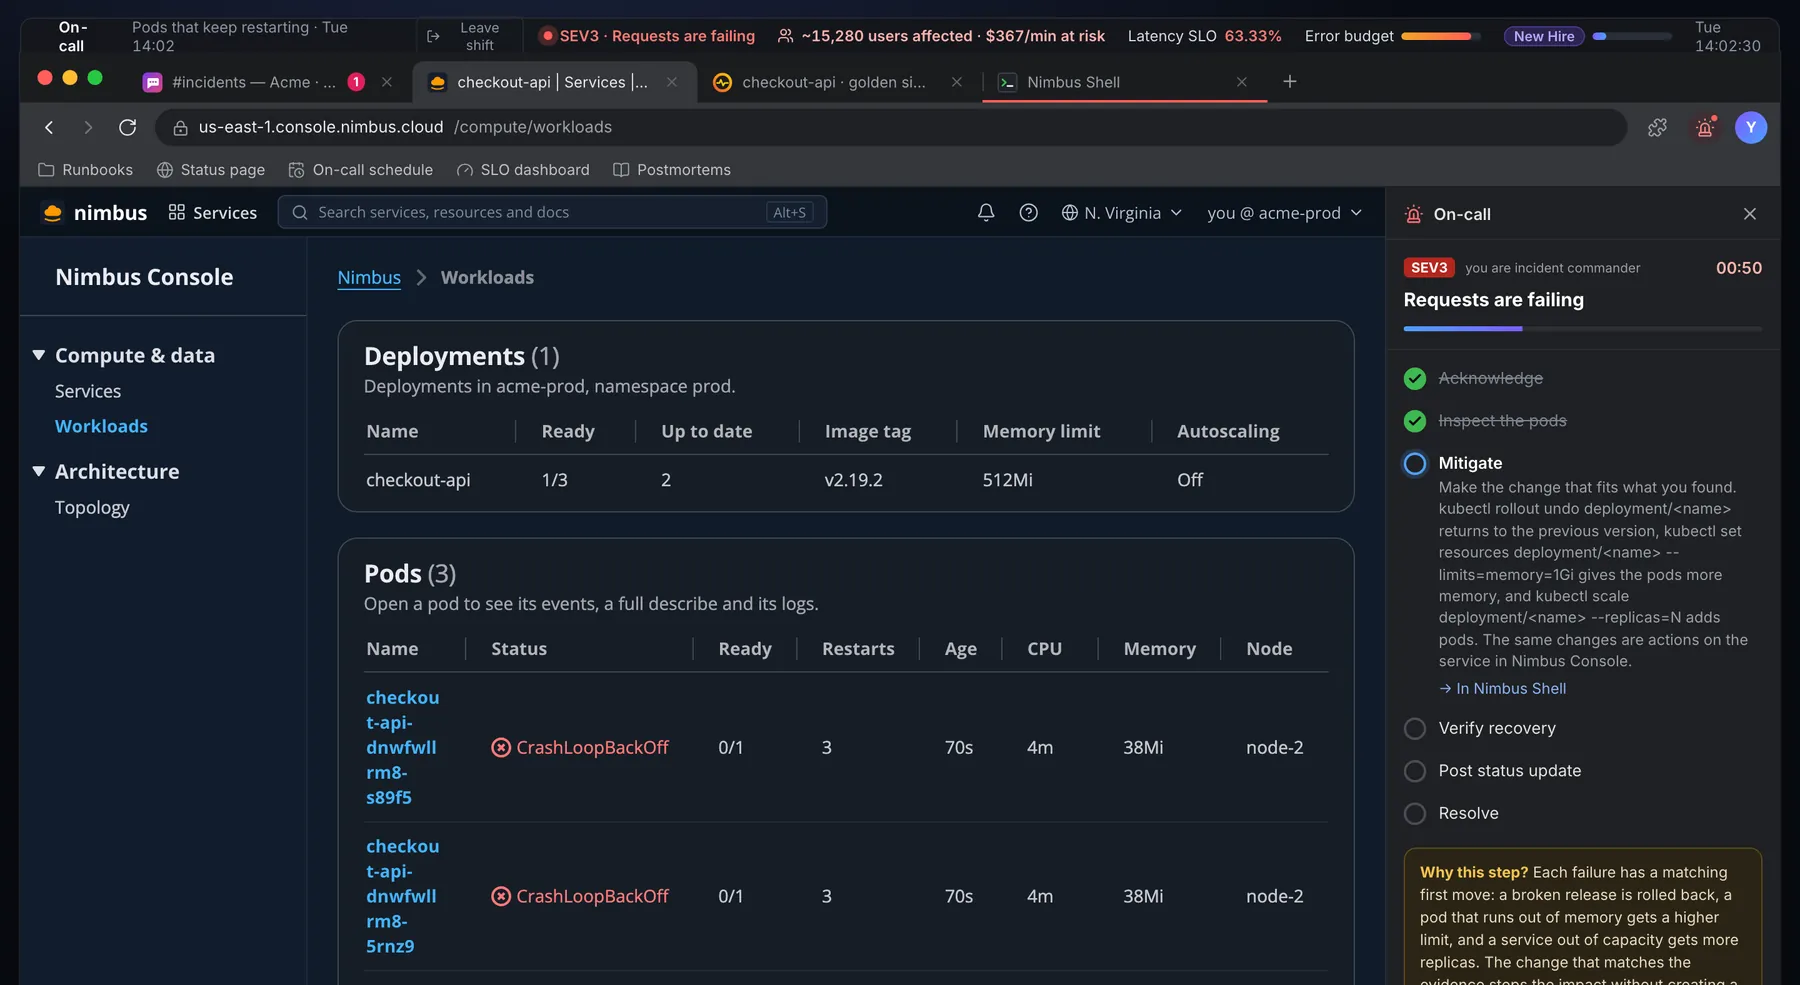The height and width of the screenshot is (985, 1800).
Task: Click the Error budget progress bar
Action: 1441,36
